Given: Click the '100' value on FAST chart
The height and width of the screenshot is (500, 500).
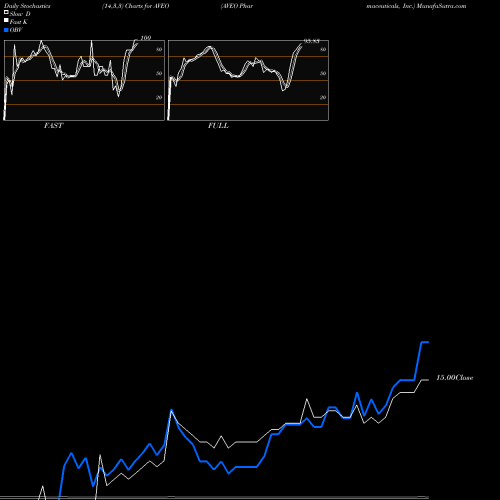Looking at the screenshot, I should [x=146, y=38].
